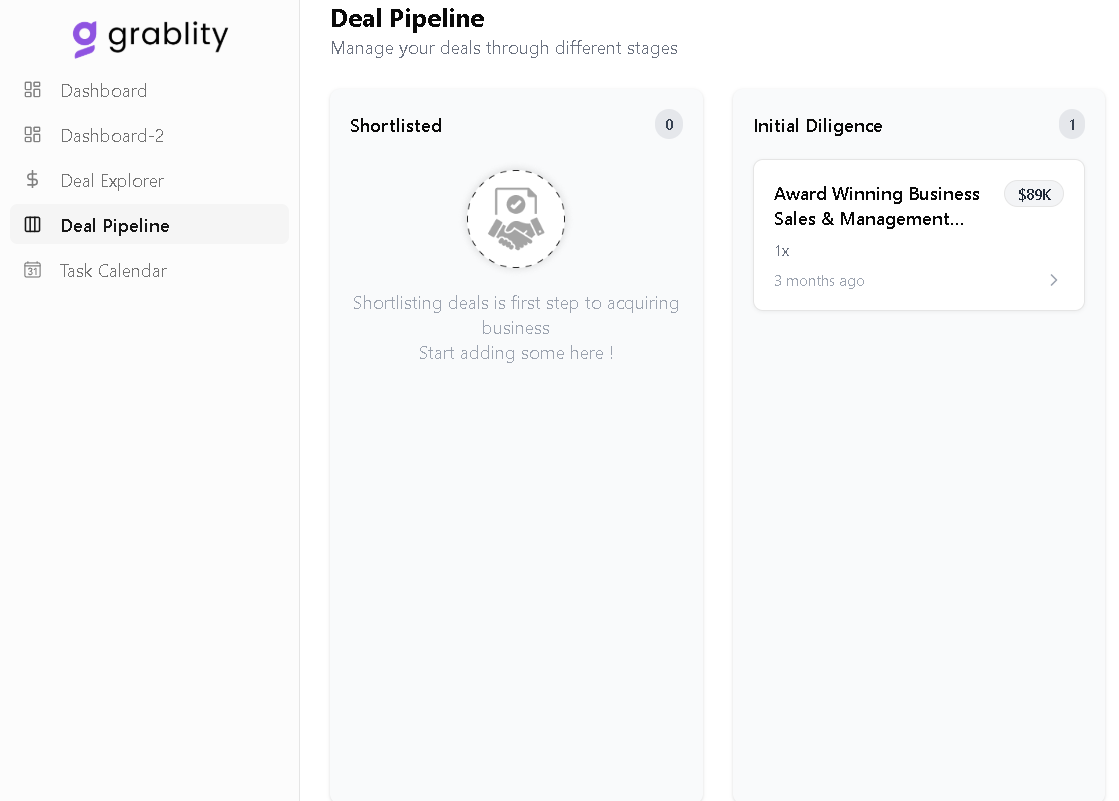
Task: Click the Initial Diligence column header
Action: click(818, 126)
